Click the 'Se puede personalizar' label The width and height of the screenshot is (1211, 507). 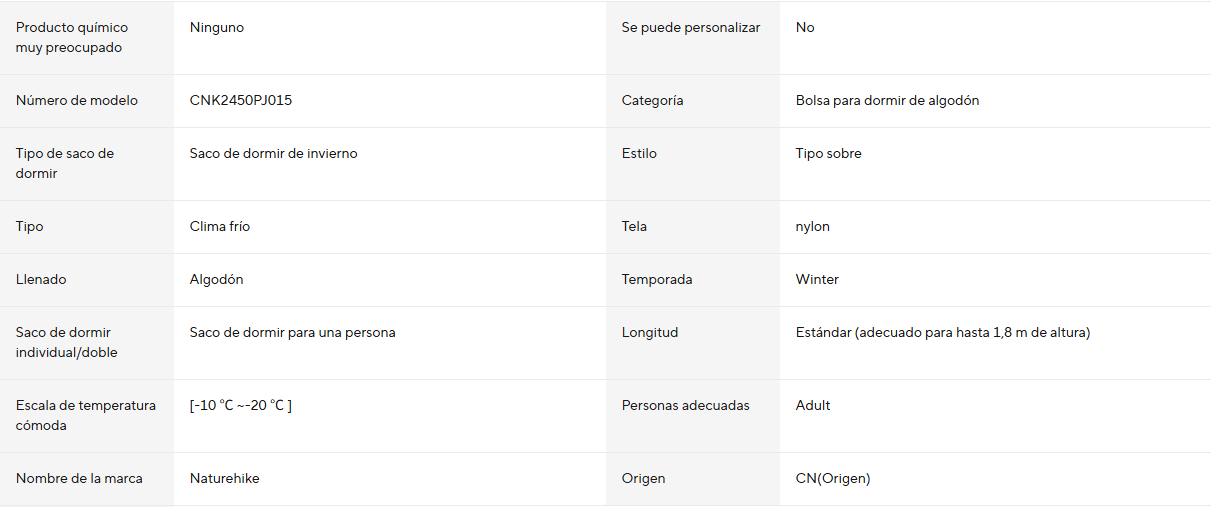[691, 27]
